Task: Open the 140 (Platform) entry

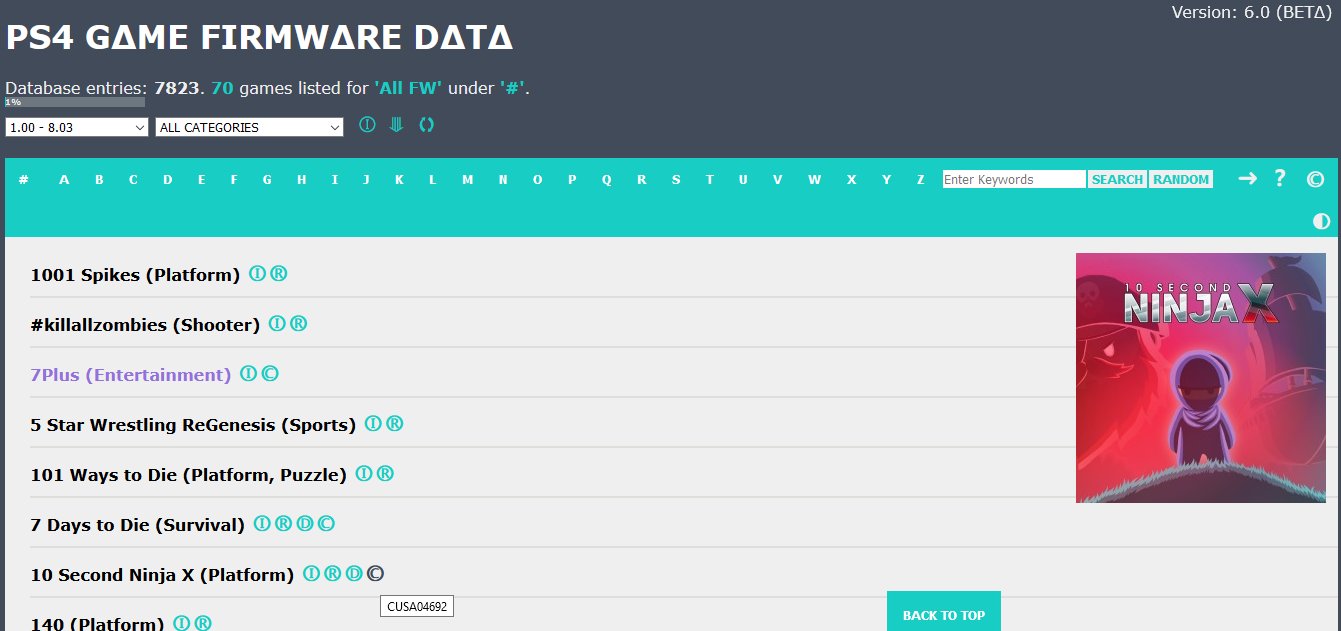Action: coord(97,623)
